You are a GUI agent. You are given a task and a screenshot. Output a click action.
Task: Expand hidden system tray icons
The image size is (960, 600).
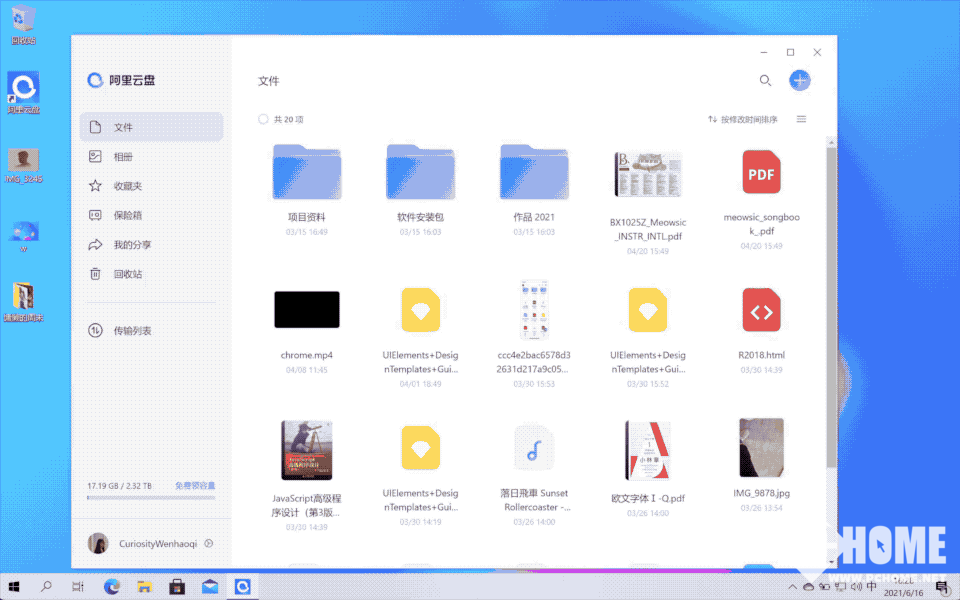pos(792,587)
